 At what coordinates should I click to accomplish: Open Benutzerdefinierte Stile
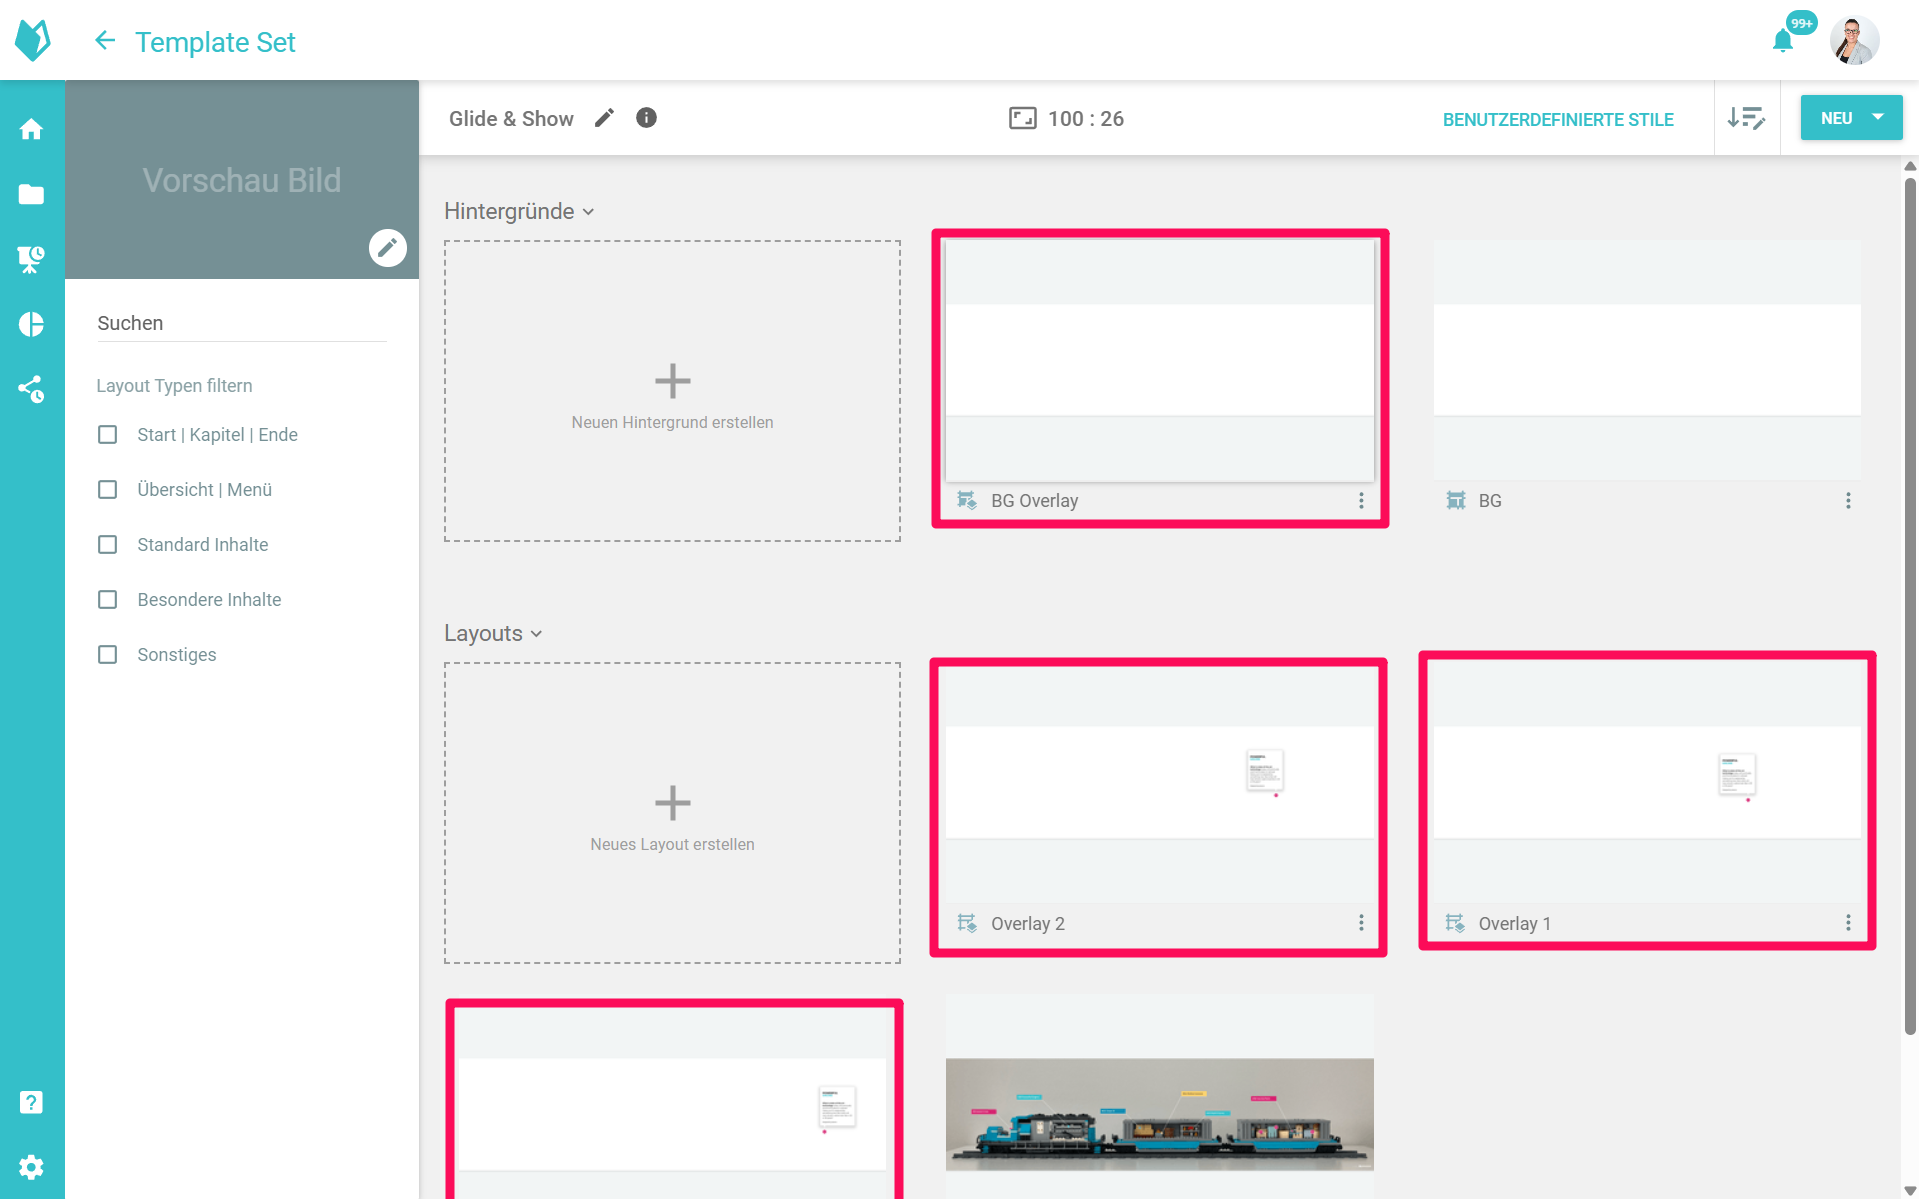click(x=1557, y=119)
